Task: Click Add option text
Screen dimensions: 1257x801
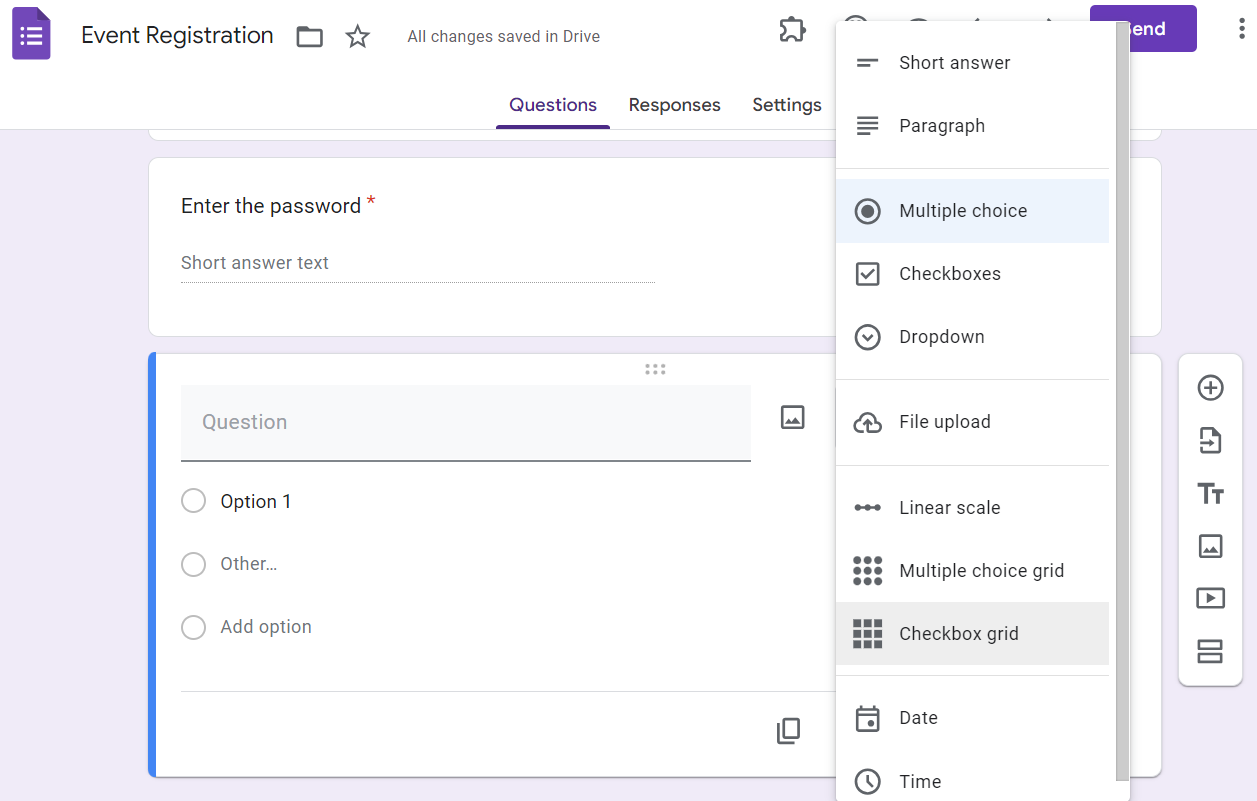Action: tap(266, 627)
